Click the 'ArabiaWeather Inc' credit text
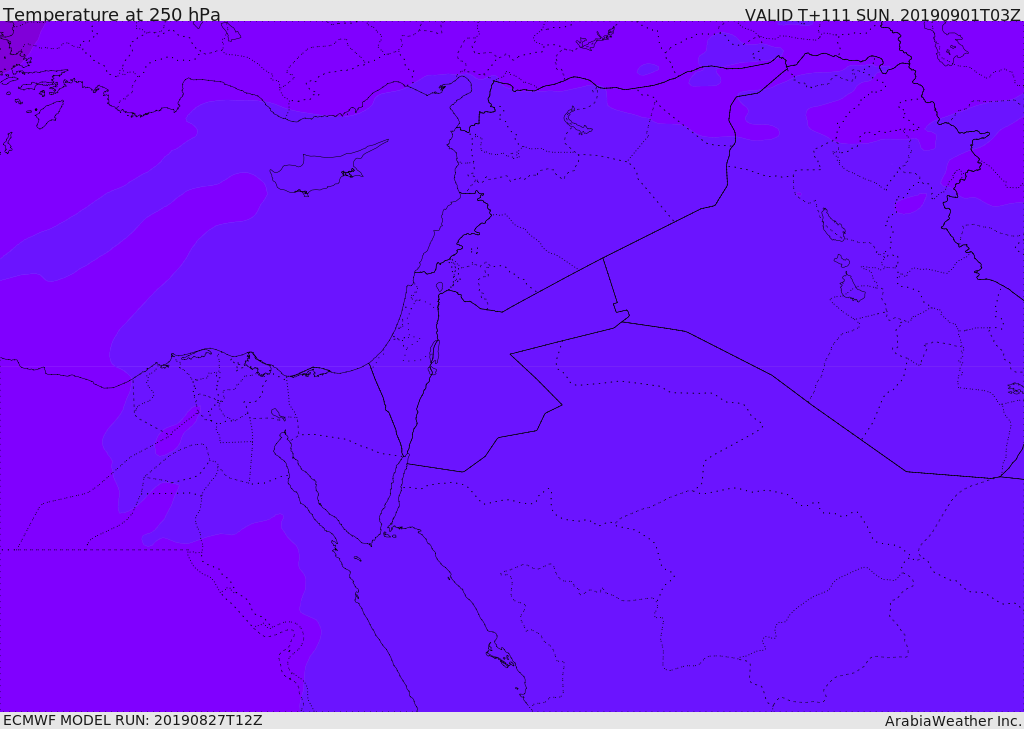The height and width of the screenshot is (729, 1024). 953,721
